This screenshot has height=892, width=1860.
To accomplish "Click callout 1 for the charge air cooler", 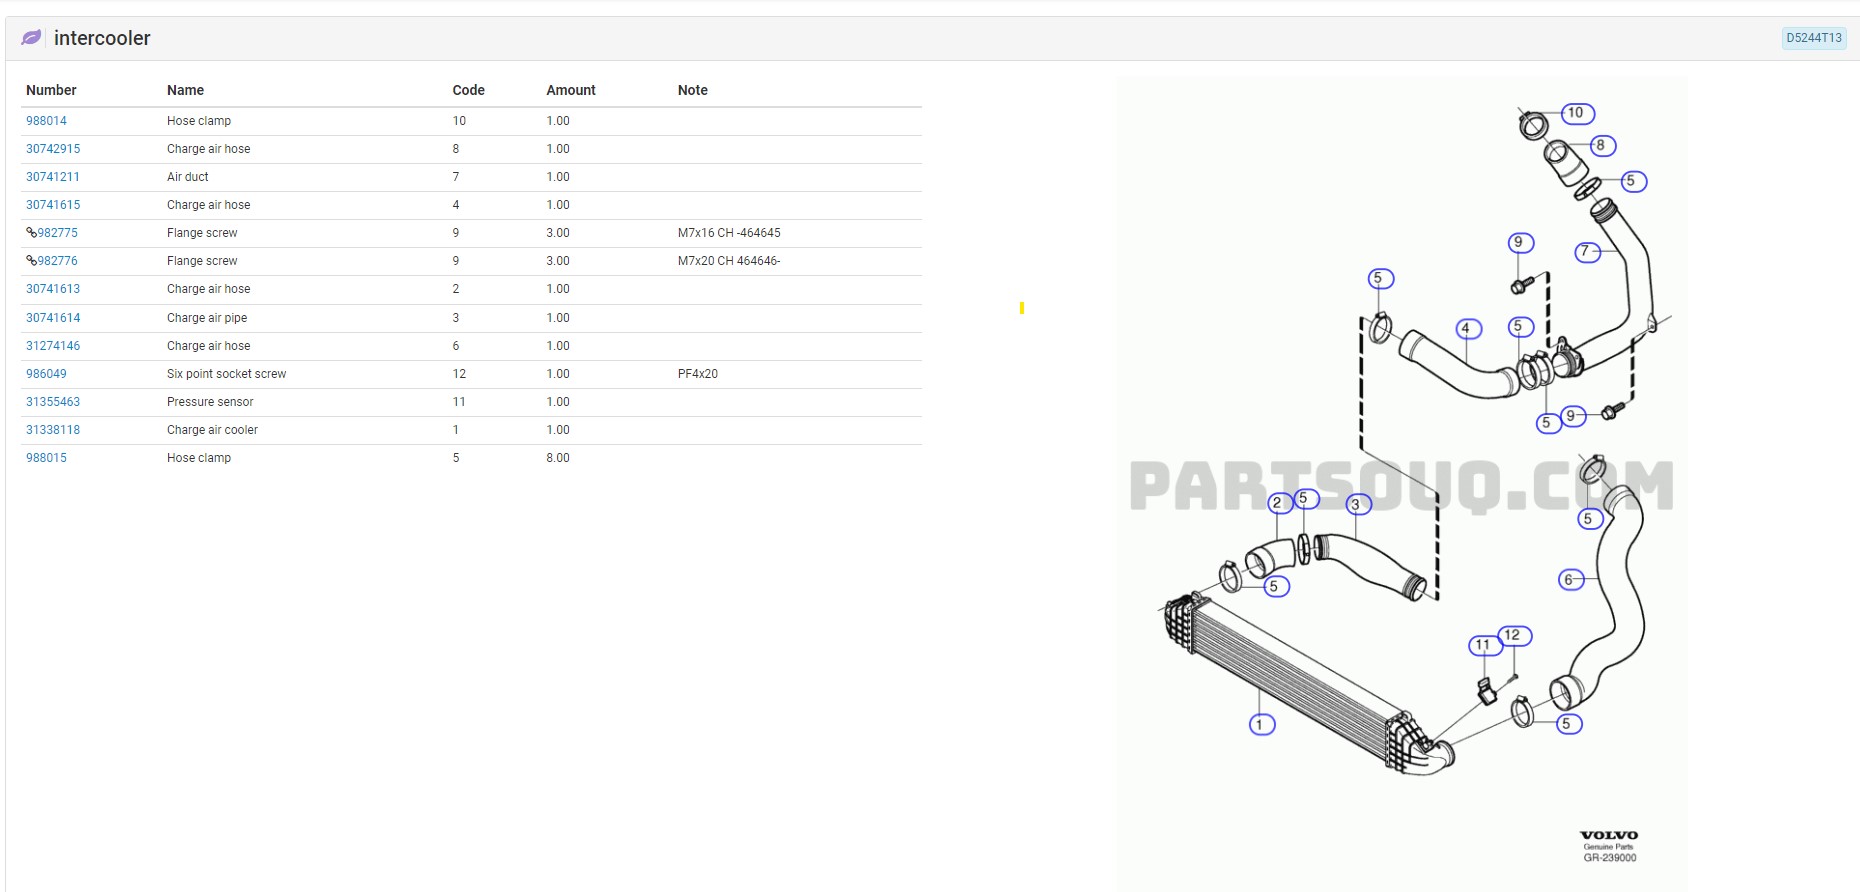I will (x=1261, y=725).
